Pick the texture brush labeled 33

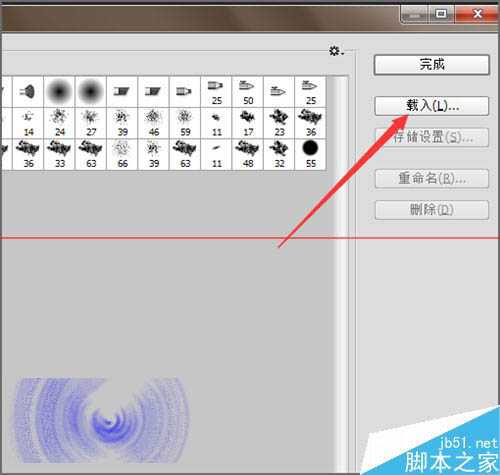tap(59, 155)
